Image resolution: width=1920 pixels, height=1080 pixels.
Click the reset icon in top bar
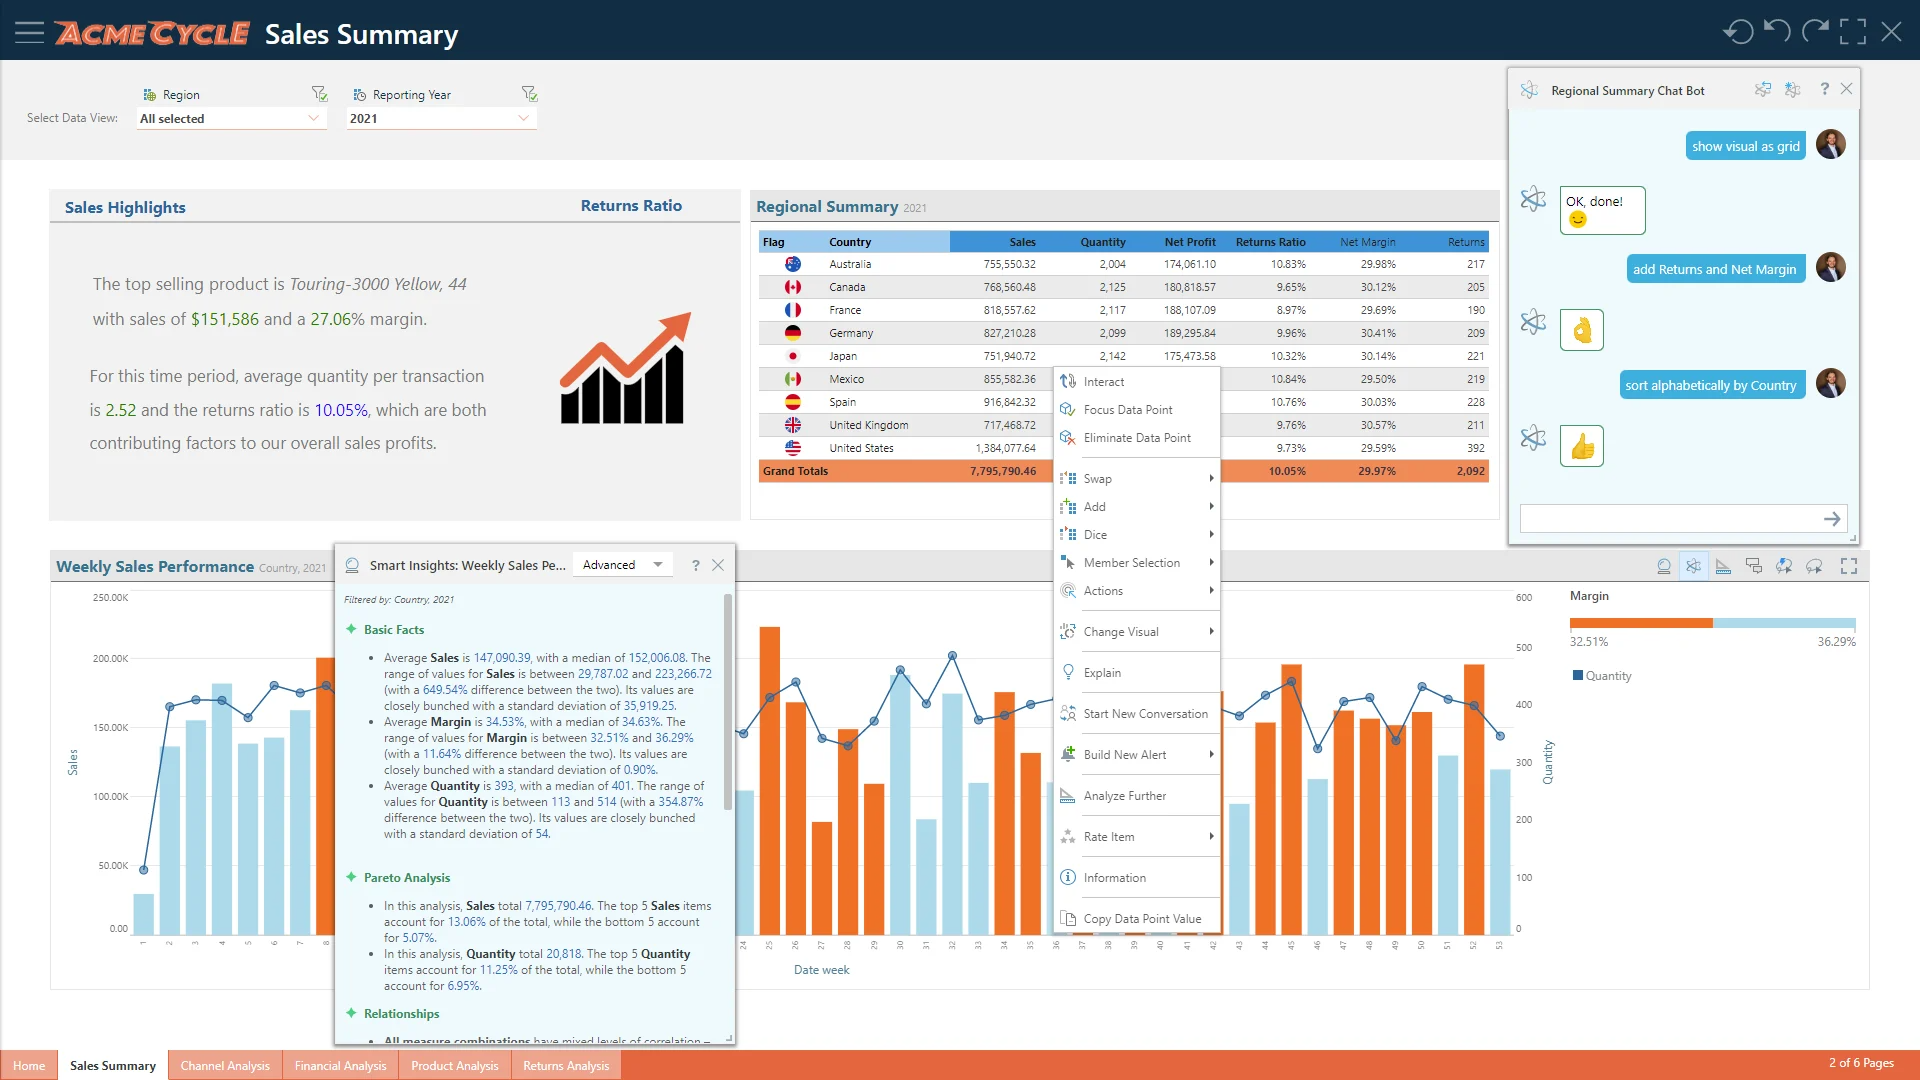[x=1738, y=32]
